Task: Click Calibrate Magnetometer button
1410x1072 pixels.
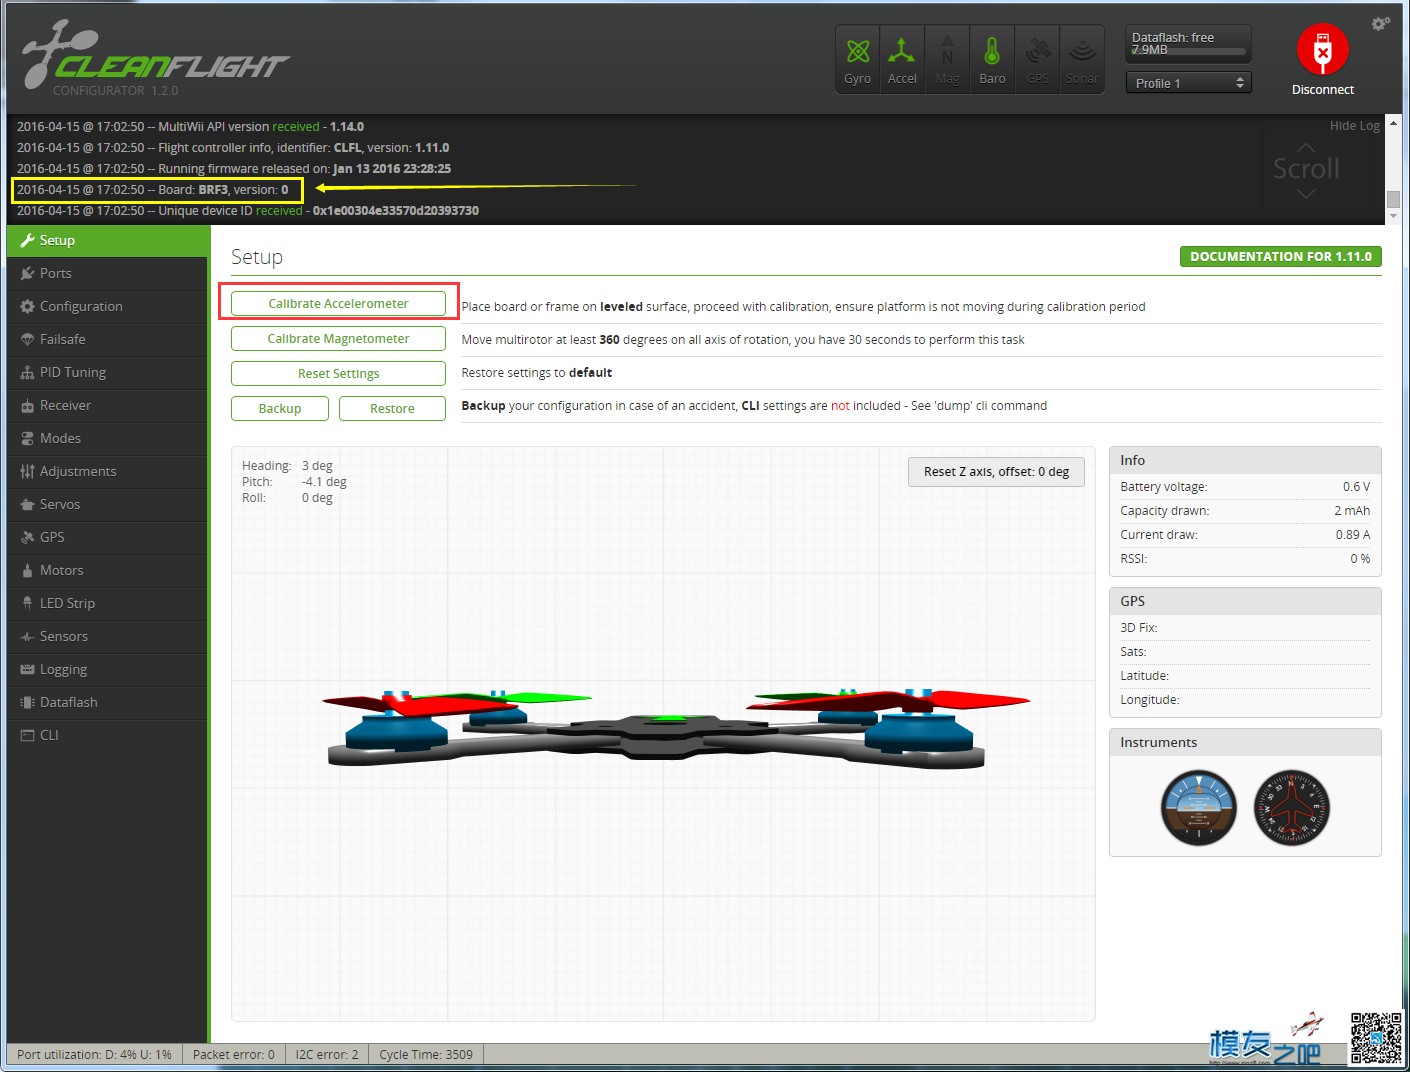Action: coord(338,338)
